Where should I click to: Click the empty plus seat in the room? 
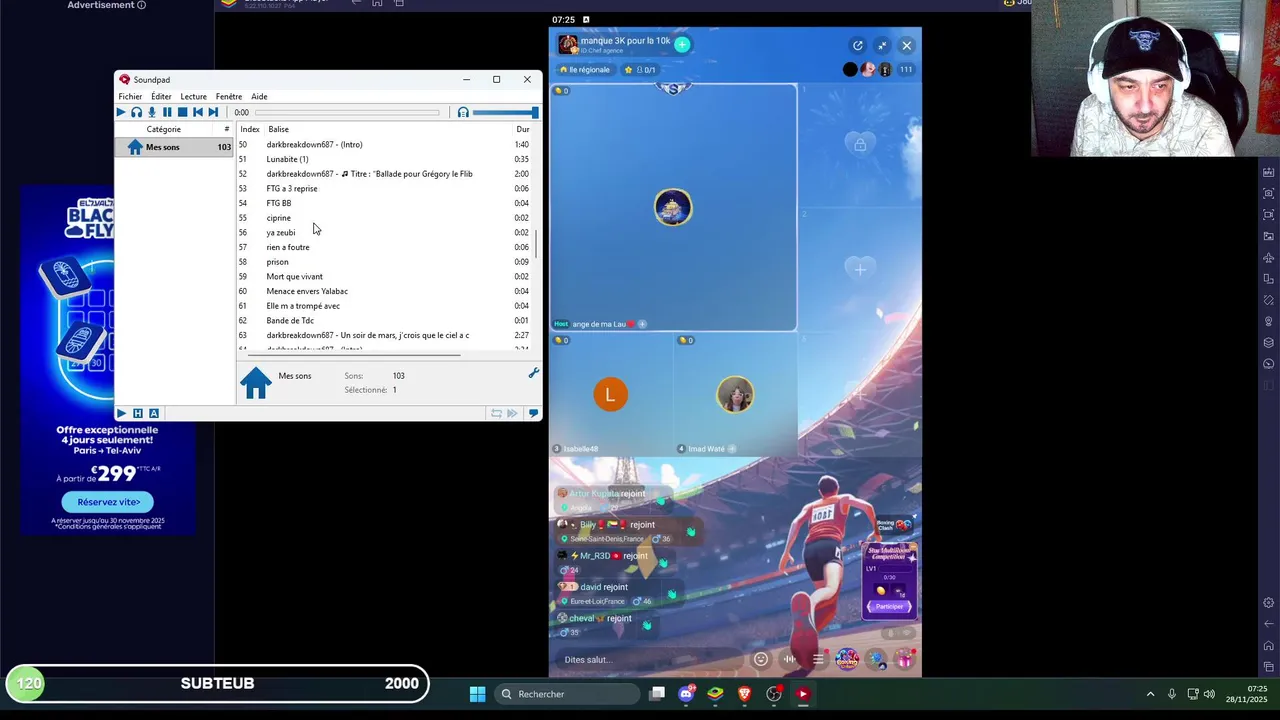point(860,269)
